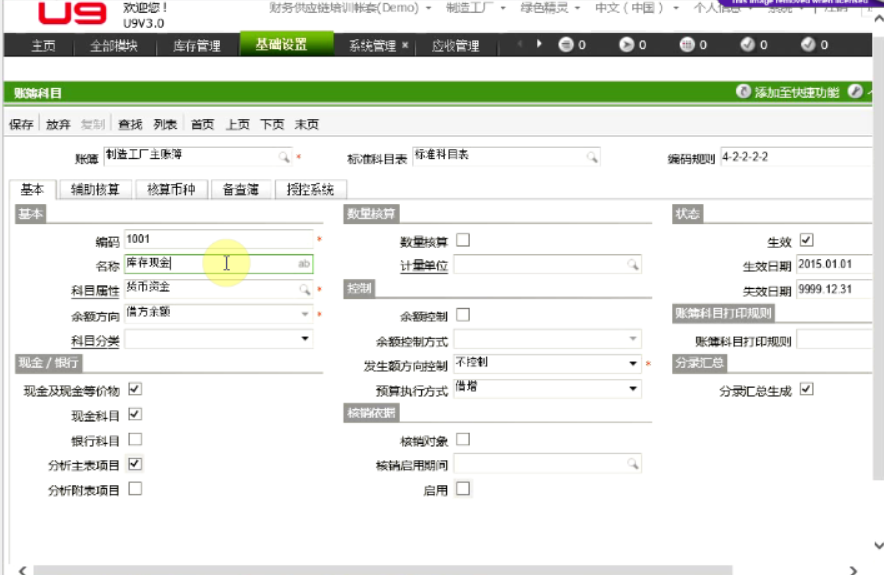Click the 列表 button
The image size is (884, 575).
[165, 124]
